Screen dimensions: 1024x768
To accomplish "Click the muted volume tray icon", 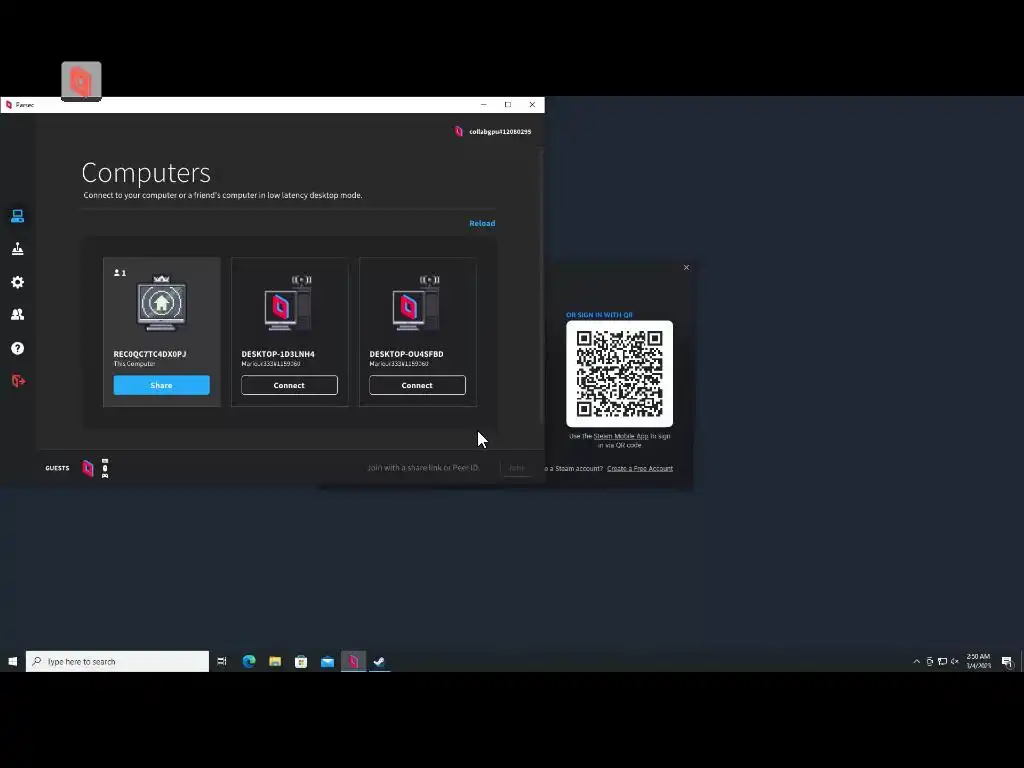I will (955, 662).
